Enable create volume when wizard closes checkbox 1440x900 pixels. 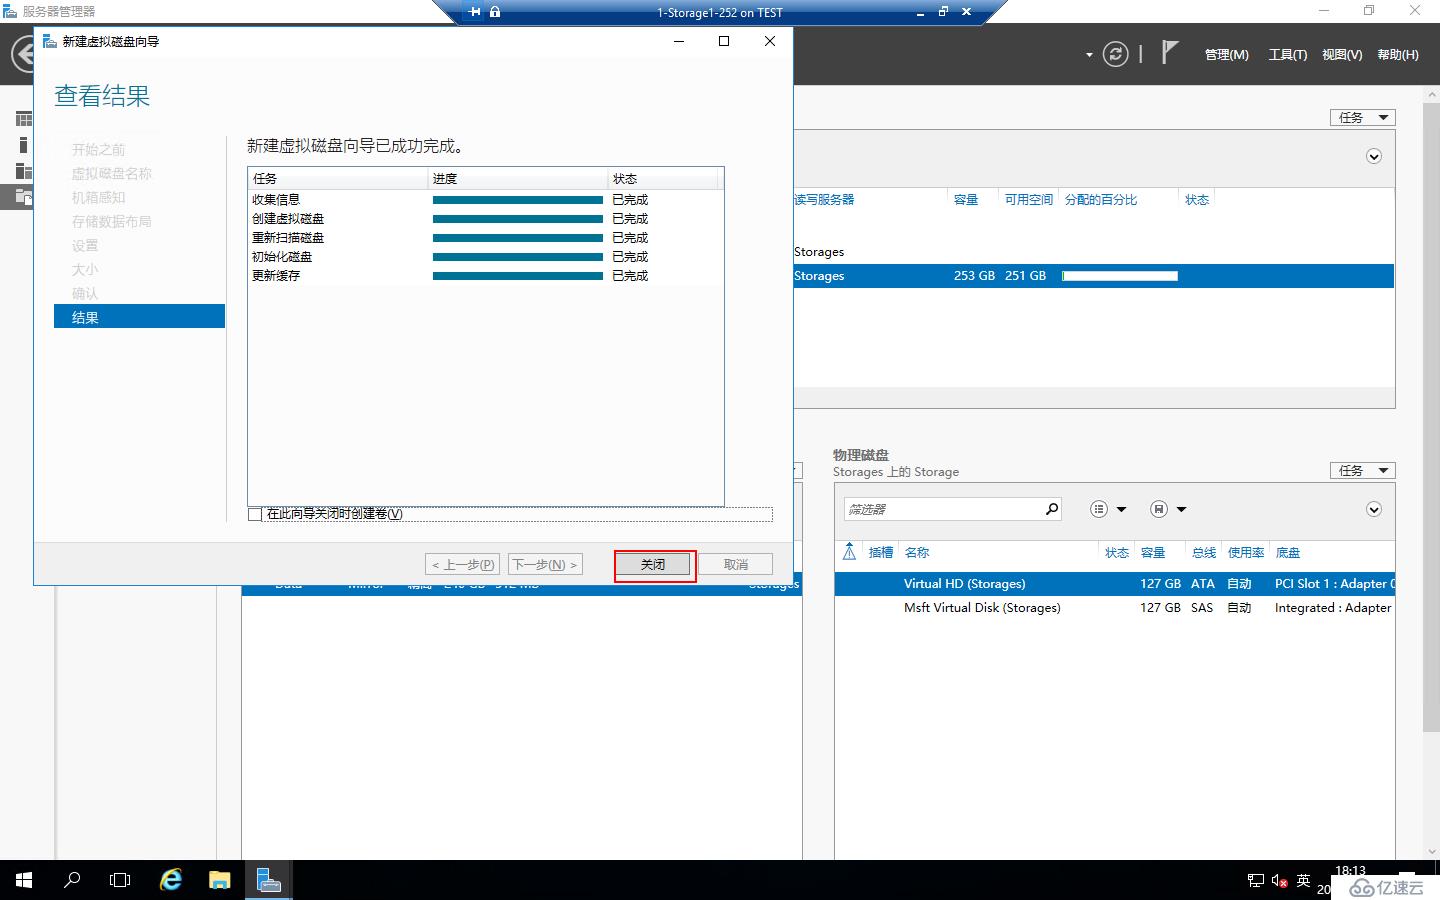pyautogui.click(x=255, y=514)
